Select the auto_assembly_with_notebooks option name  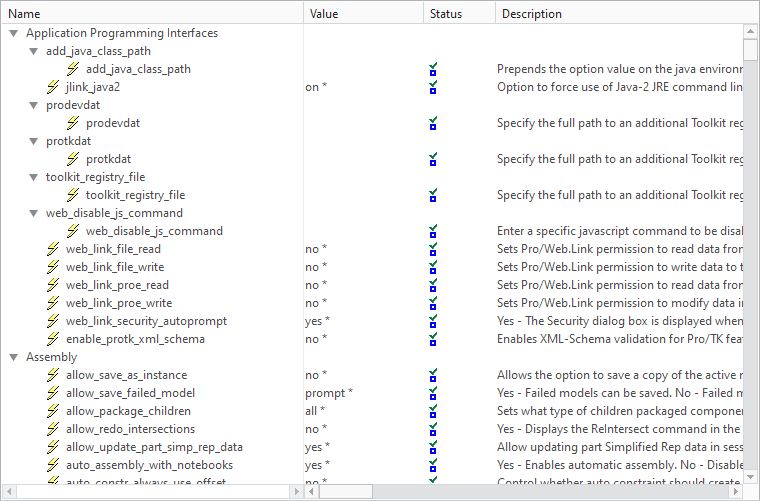[x=149, y=465]
